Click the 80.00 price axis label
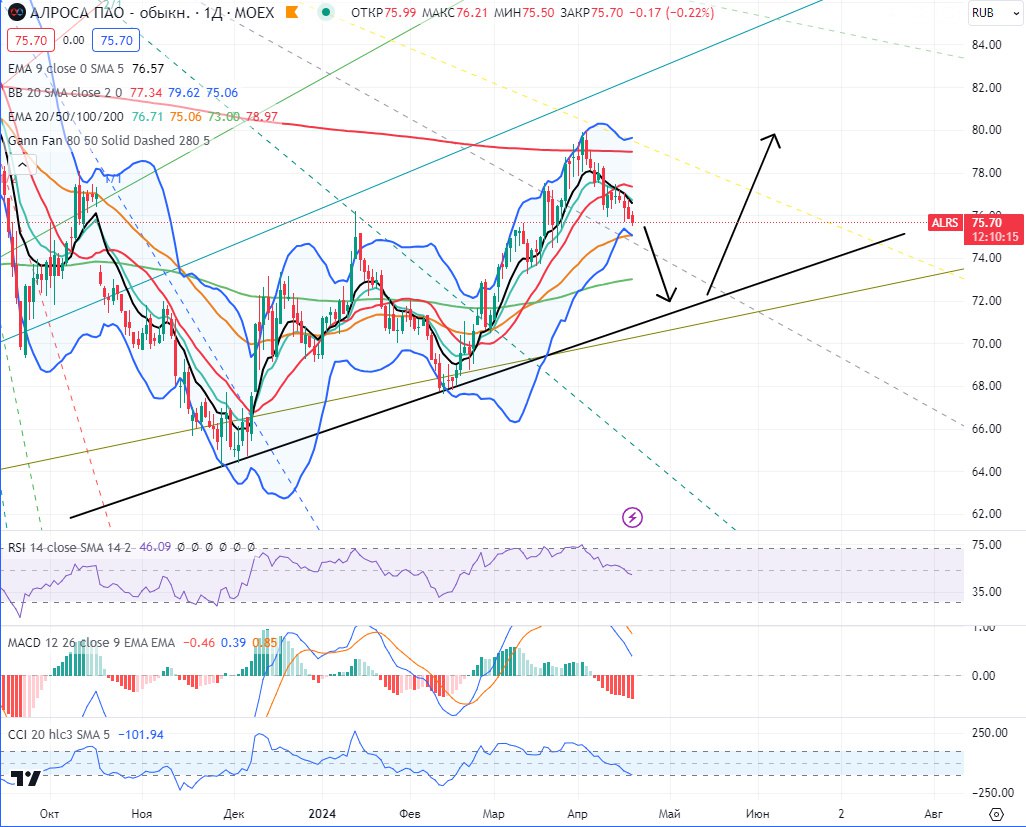Screen dimensions: 1026x827 coord(986,130)
